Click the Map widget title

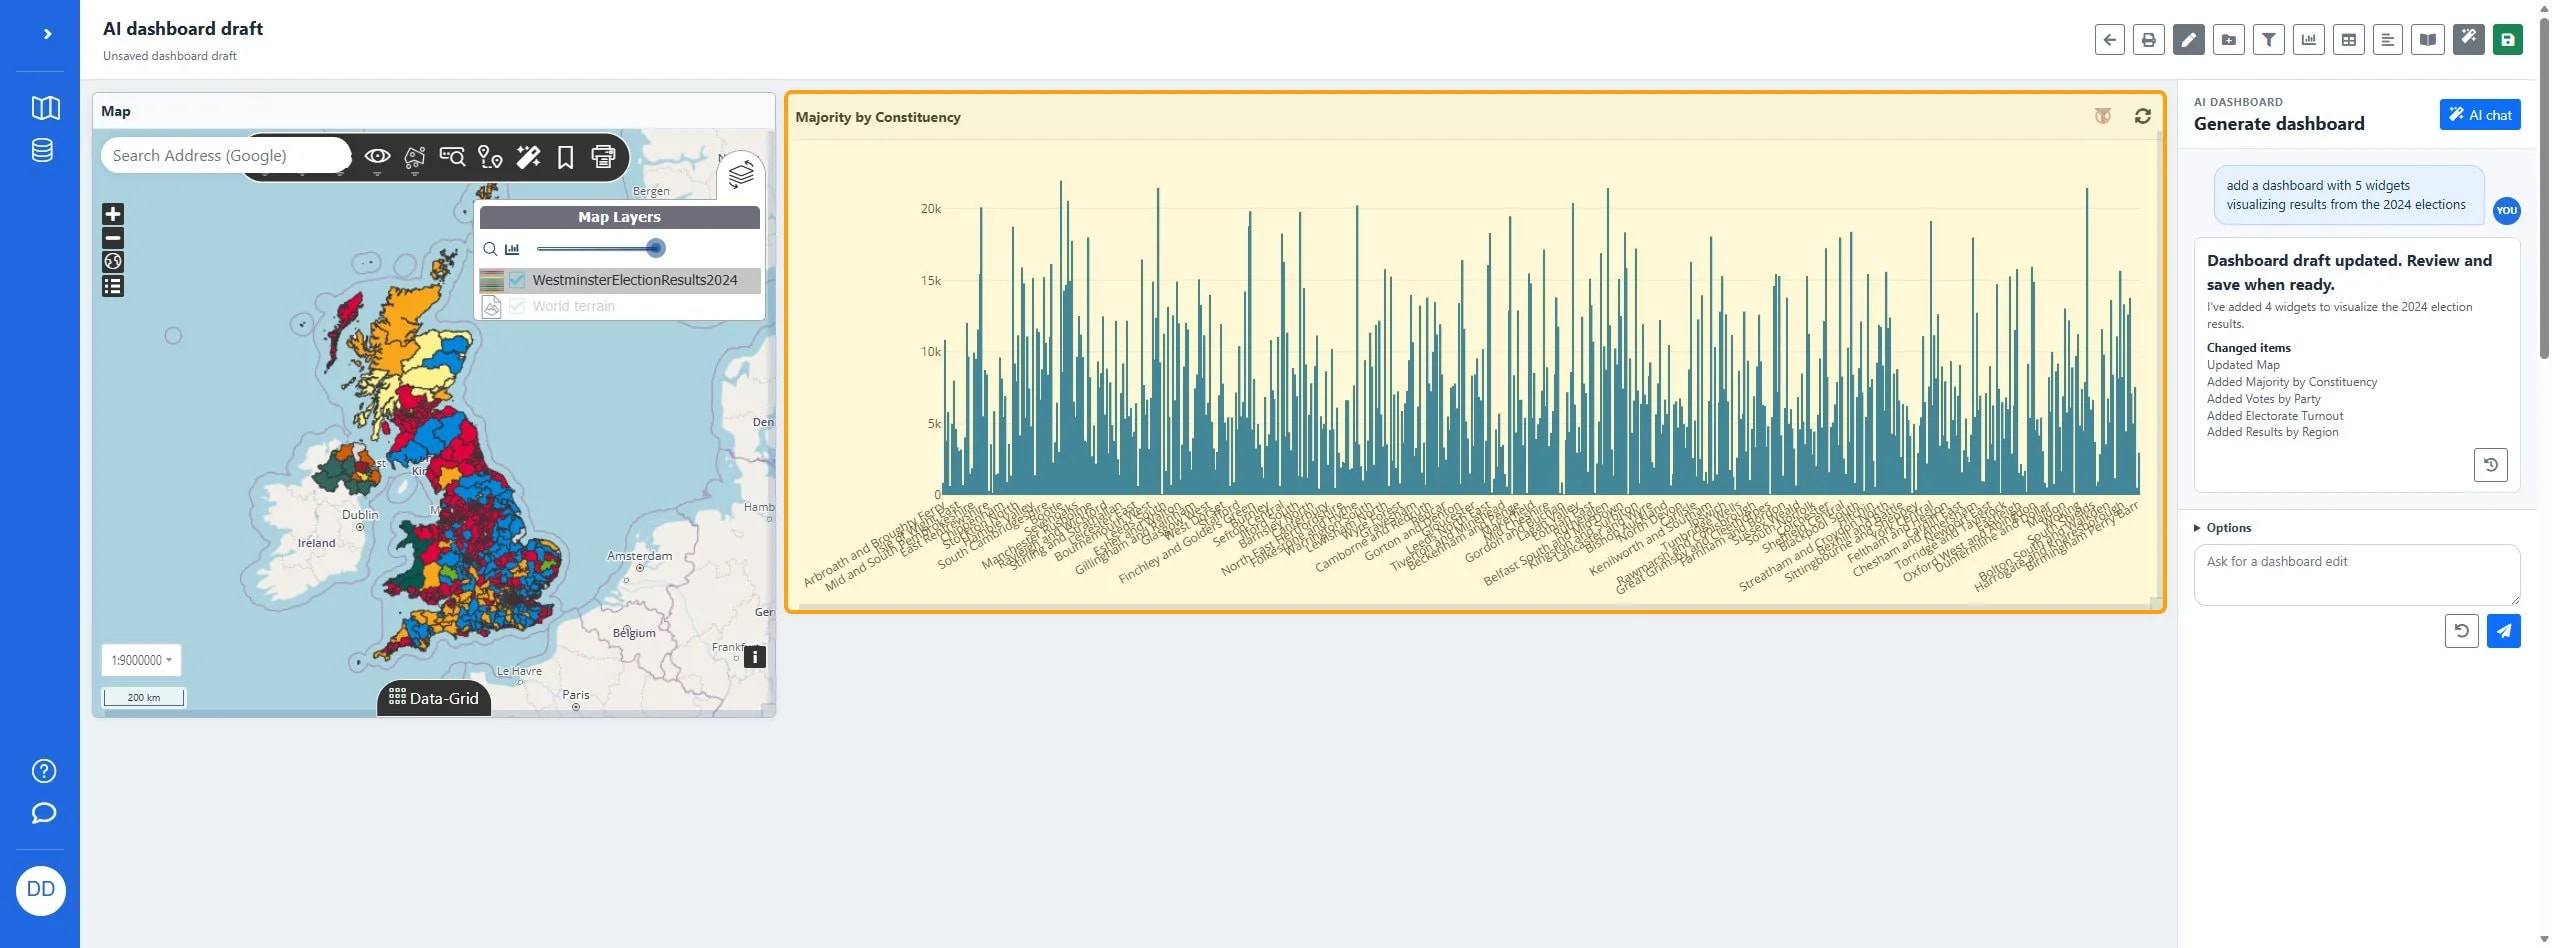[116, 111]
